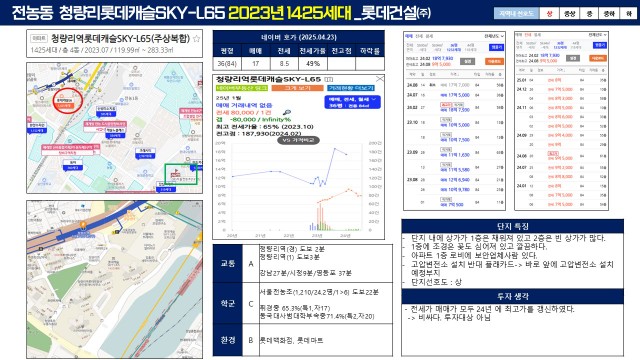Click the 24.07 매매 17억 5,000 row
Screen dimensions: 640x360
tap(454, 95)
